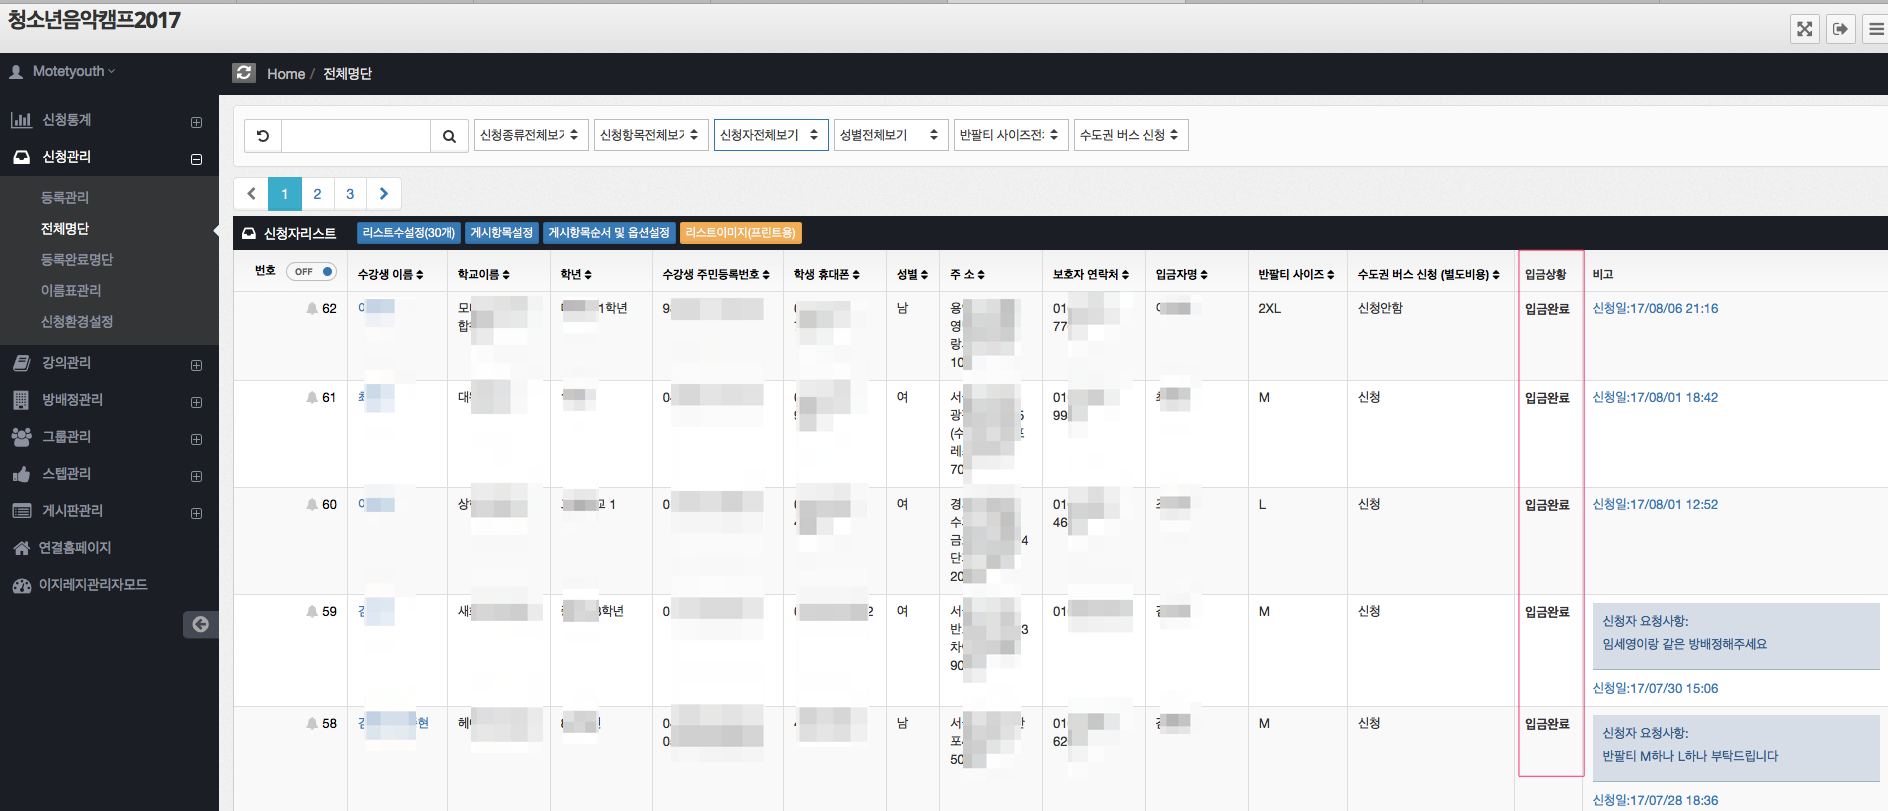
Task: Click the magnifier search icon
Action: tap(449, 136)
